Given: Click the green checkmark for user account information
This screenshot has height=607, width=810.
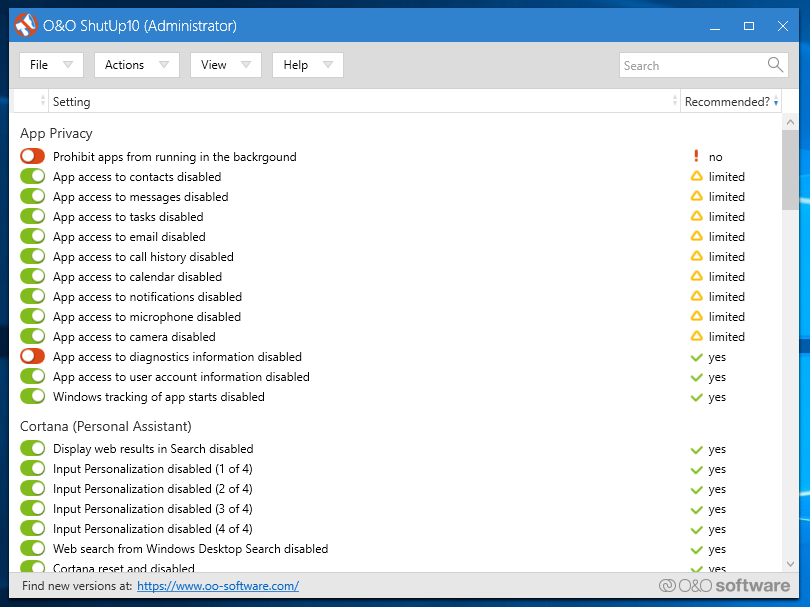Looking at the screenshot, I should coord(696,377).
